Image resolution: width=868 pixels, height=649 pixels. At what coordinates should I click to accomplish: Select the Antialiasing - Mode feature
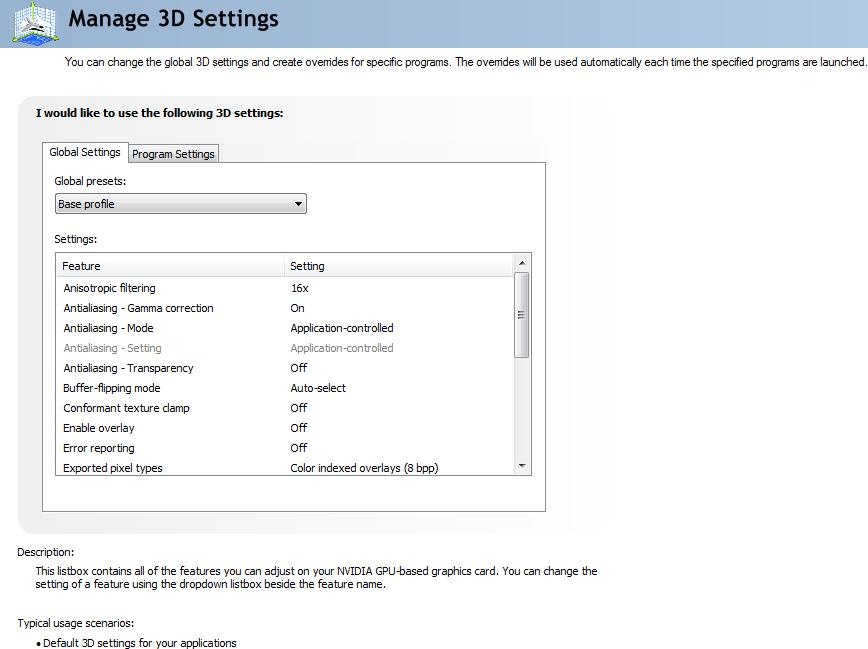(x=108, y=328)
